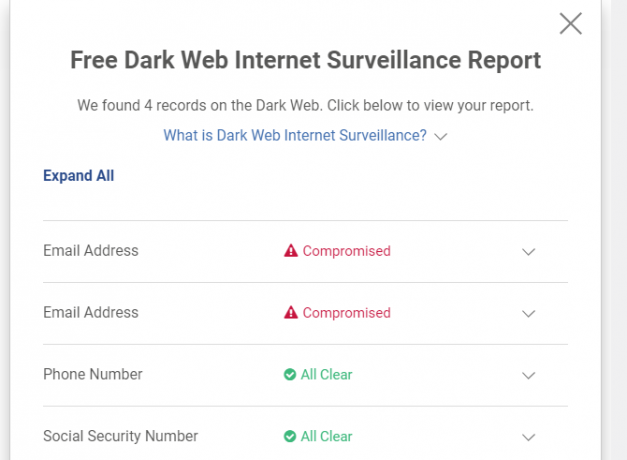Expand the second Email Address row chevron

pyautogui.click(x=528, y=314)
